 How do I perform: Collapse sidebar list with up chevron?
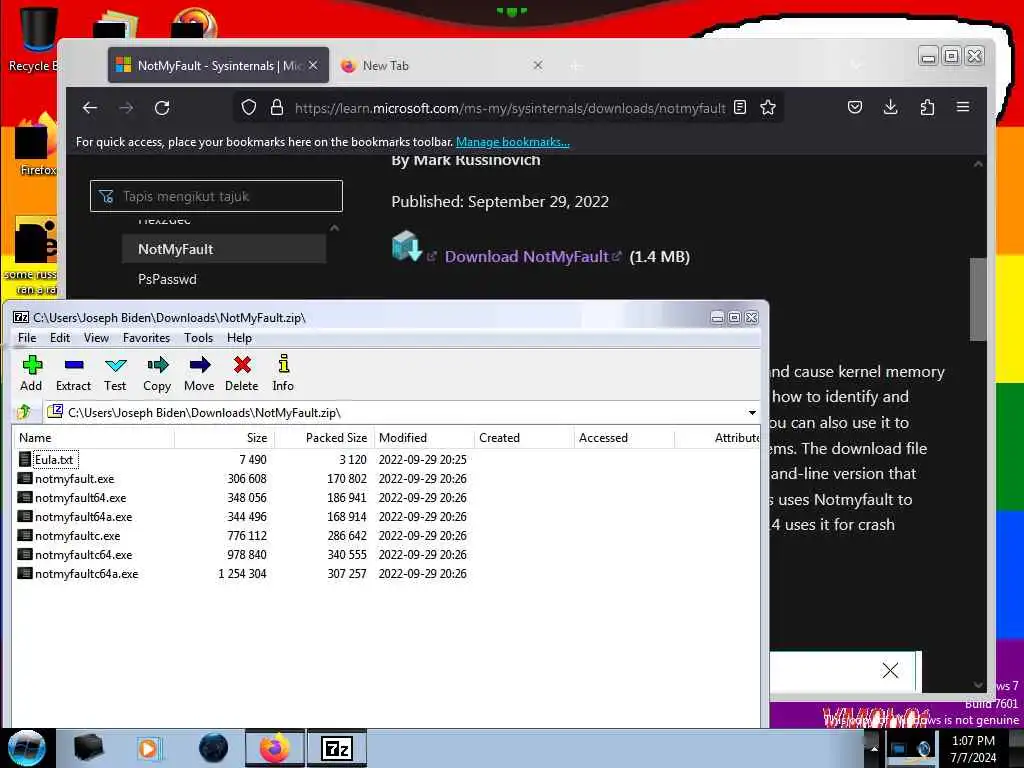point(334,228)
